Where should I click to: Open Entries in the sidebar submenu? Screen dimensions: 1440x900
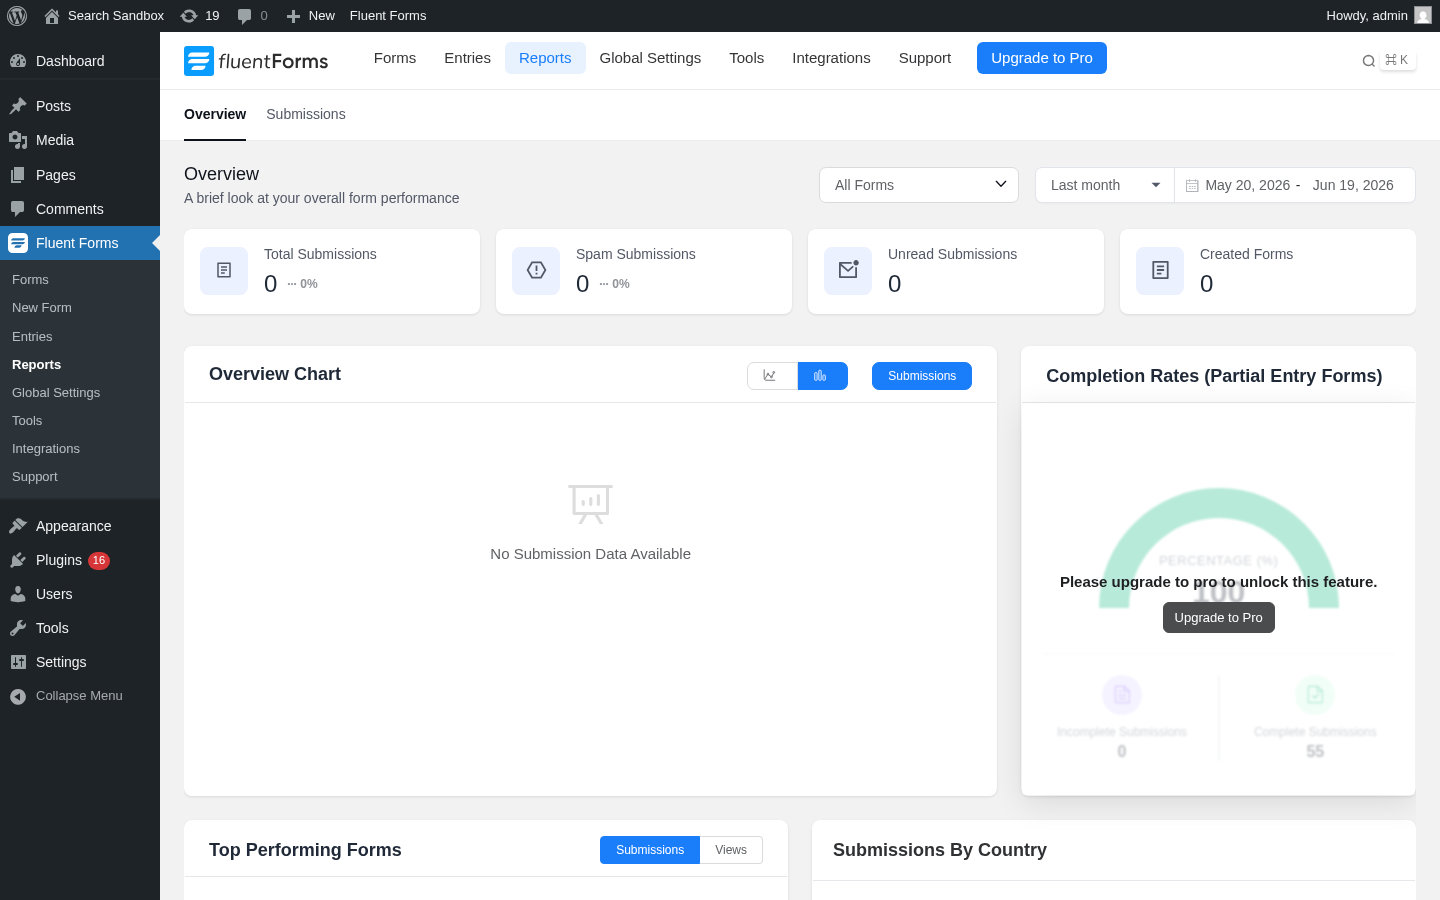coord(32,337)
